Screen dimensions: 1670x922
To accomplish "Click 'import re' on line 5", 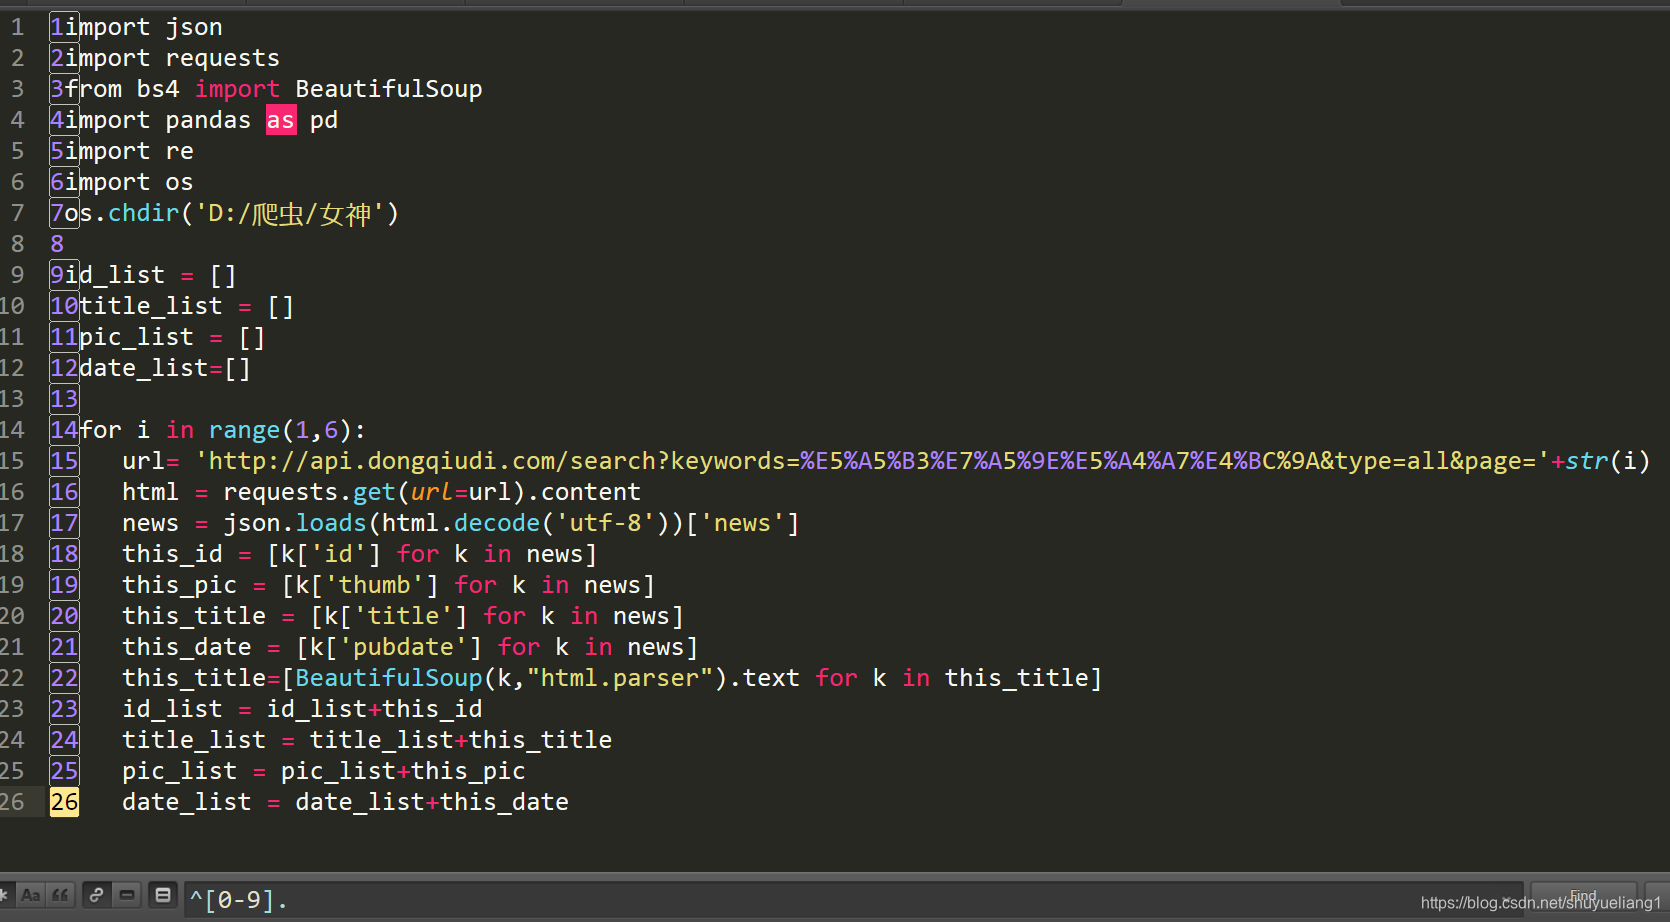I will click(x=129, y=151).
